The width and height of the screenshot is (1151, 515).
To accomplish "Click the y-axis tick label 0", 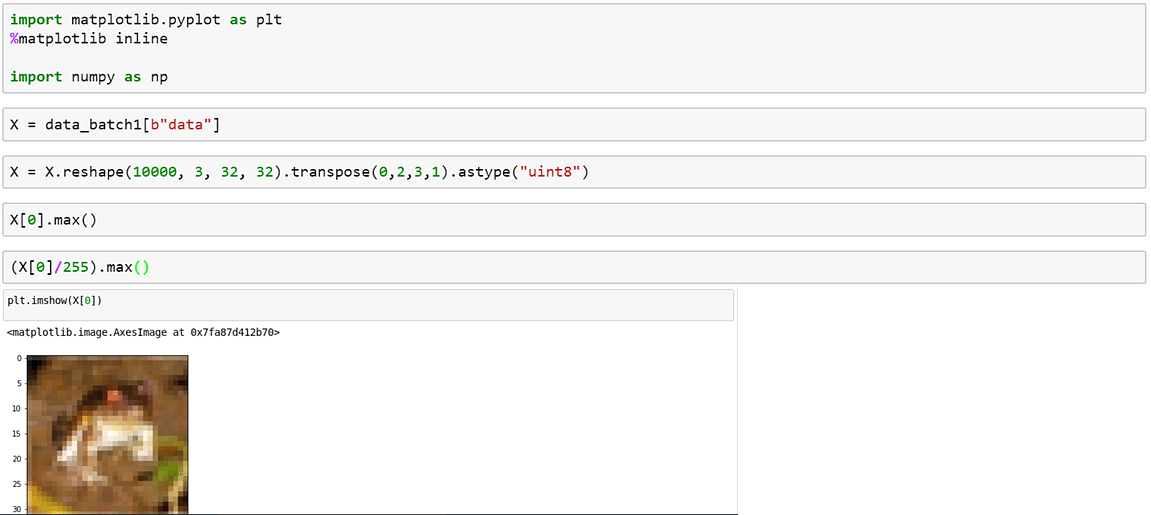I will tap(20, 359).
